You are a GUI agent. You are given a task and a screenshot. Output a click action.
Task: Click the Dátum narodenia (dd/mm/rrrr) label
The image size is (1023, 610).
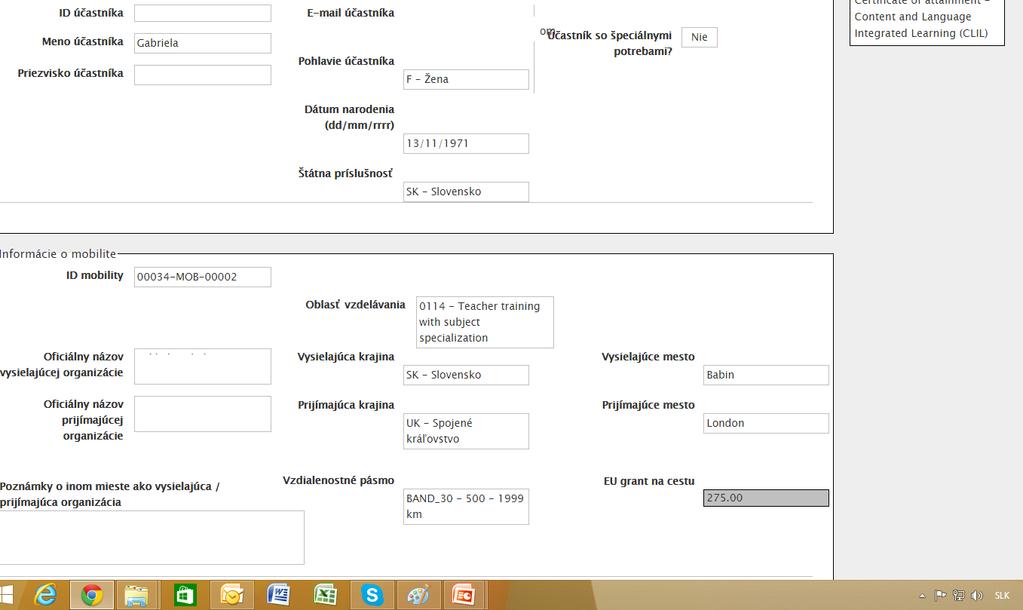pyautogui.click(x=349, y=117)
